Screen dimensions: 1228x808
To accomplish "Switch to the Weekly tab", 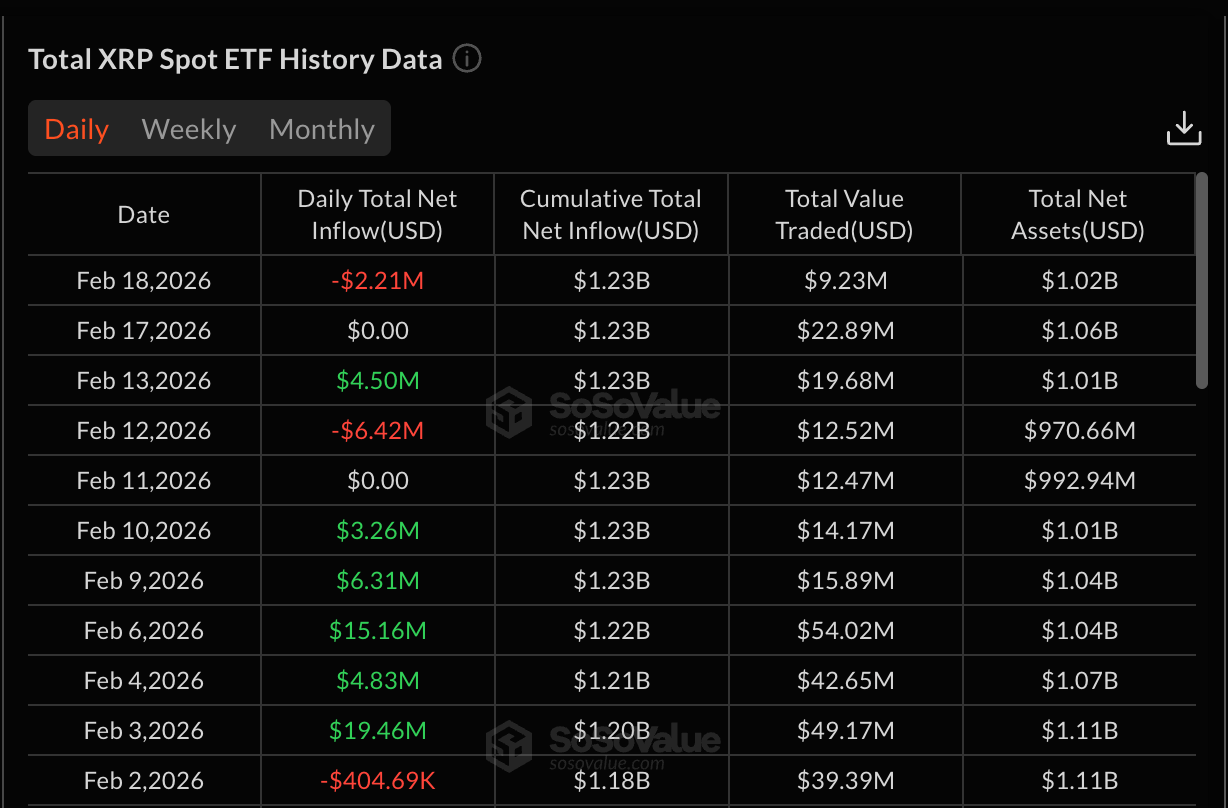I will point(189,129).
